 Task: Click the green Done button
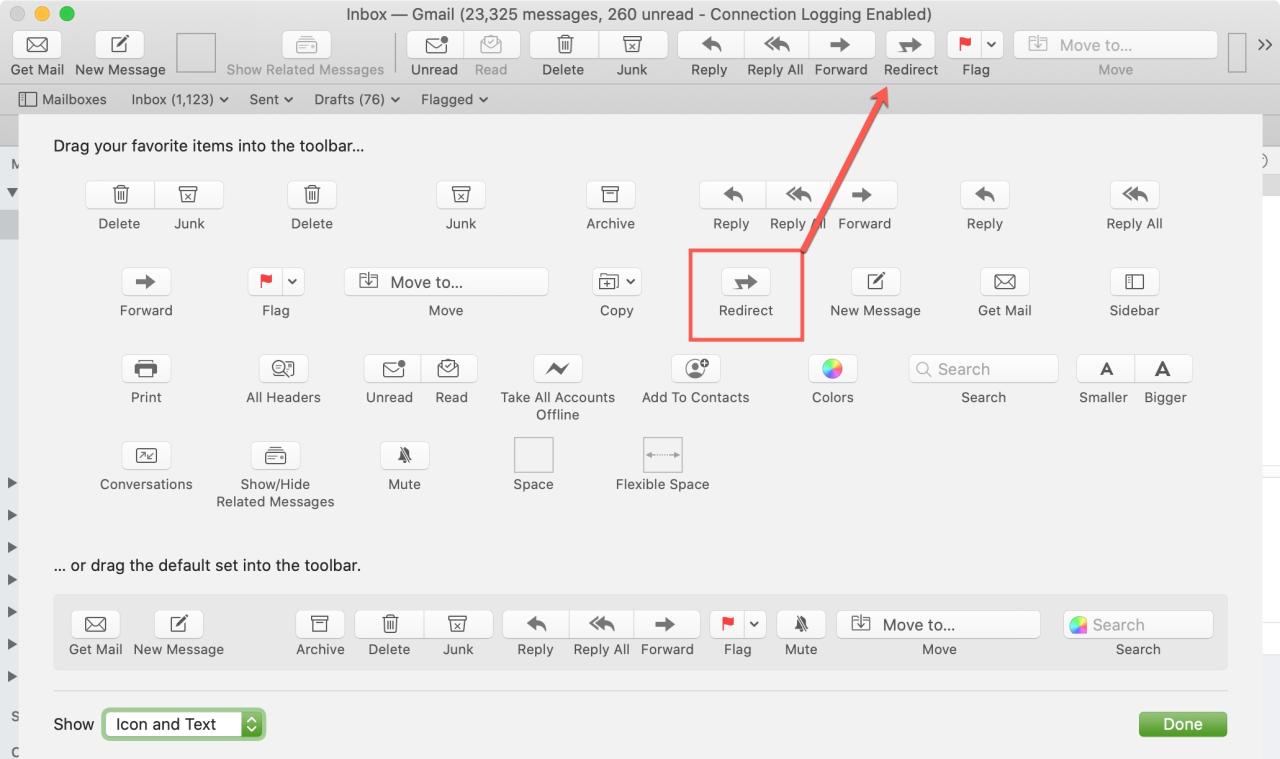(x=1182, y=724)
